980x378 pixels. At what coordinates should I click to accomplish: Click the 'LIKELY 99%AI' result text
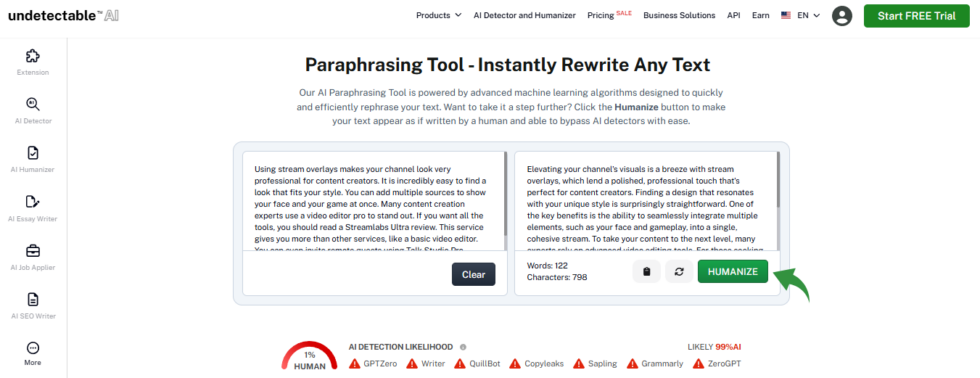click(x=714, y=347)
